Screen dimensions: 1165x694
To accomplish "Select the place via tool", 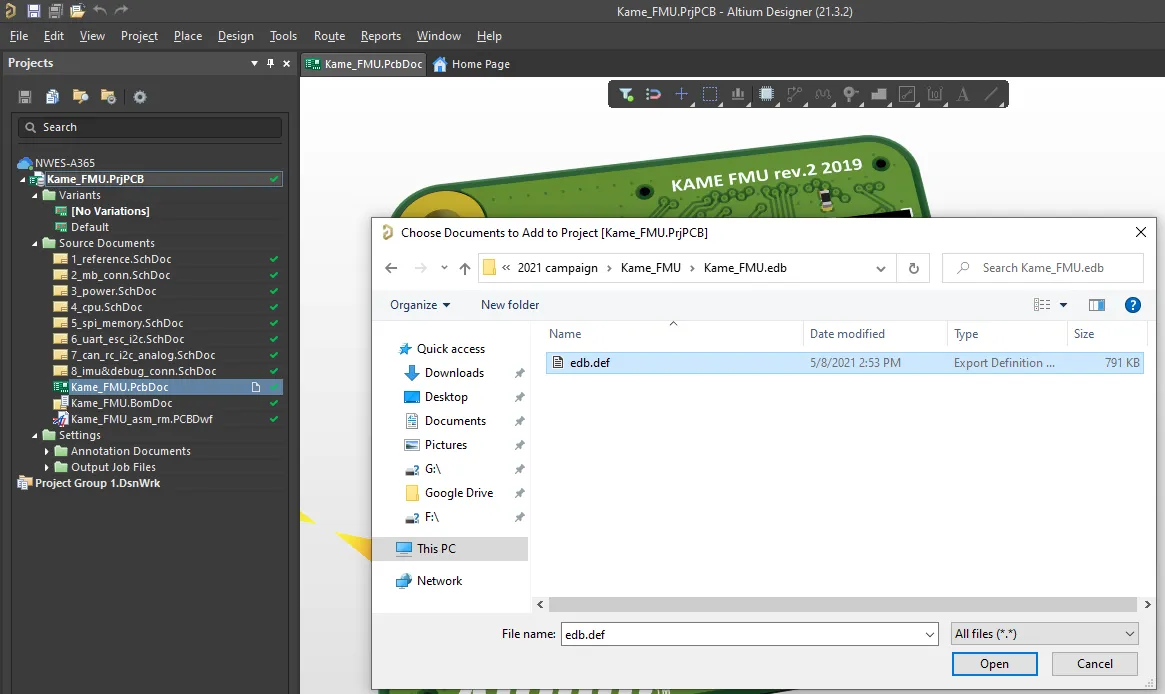I will click(x=849, y=94).
